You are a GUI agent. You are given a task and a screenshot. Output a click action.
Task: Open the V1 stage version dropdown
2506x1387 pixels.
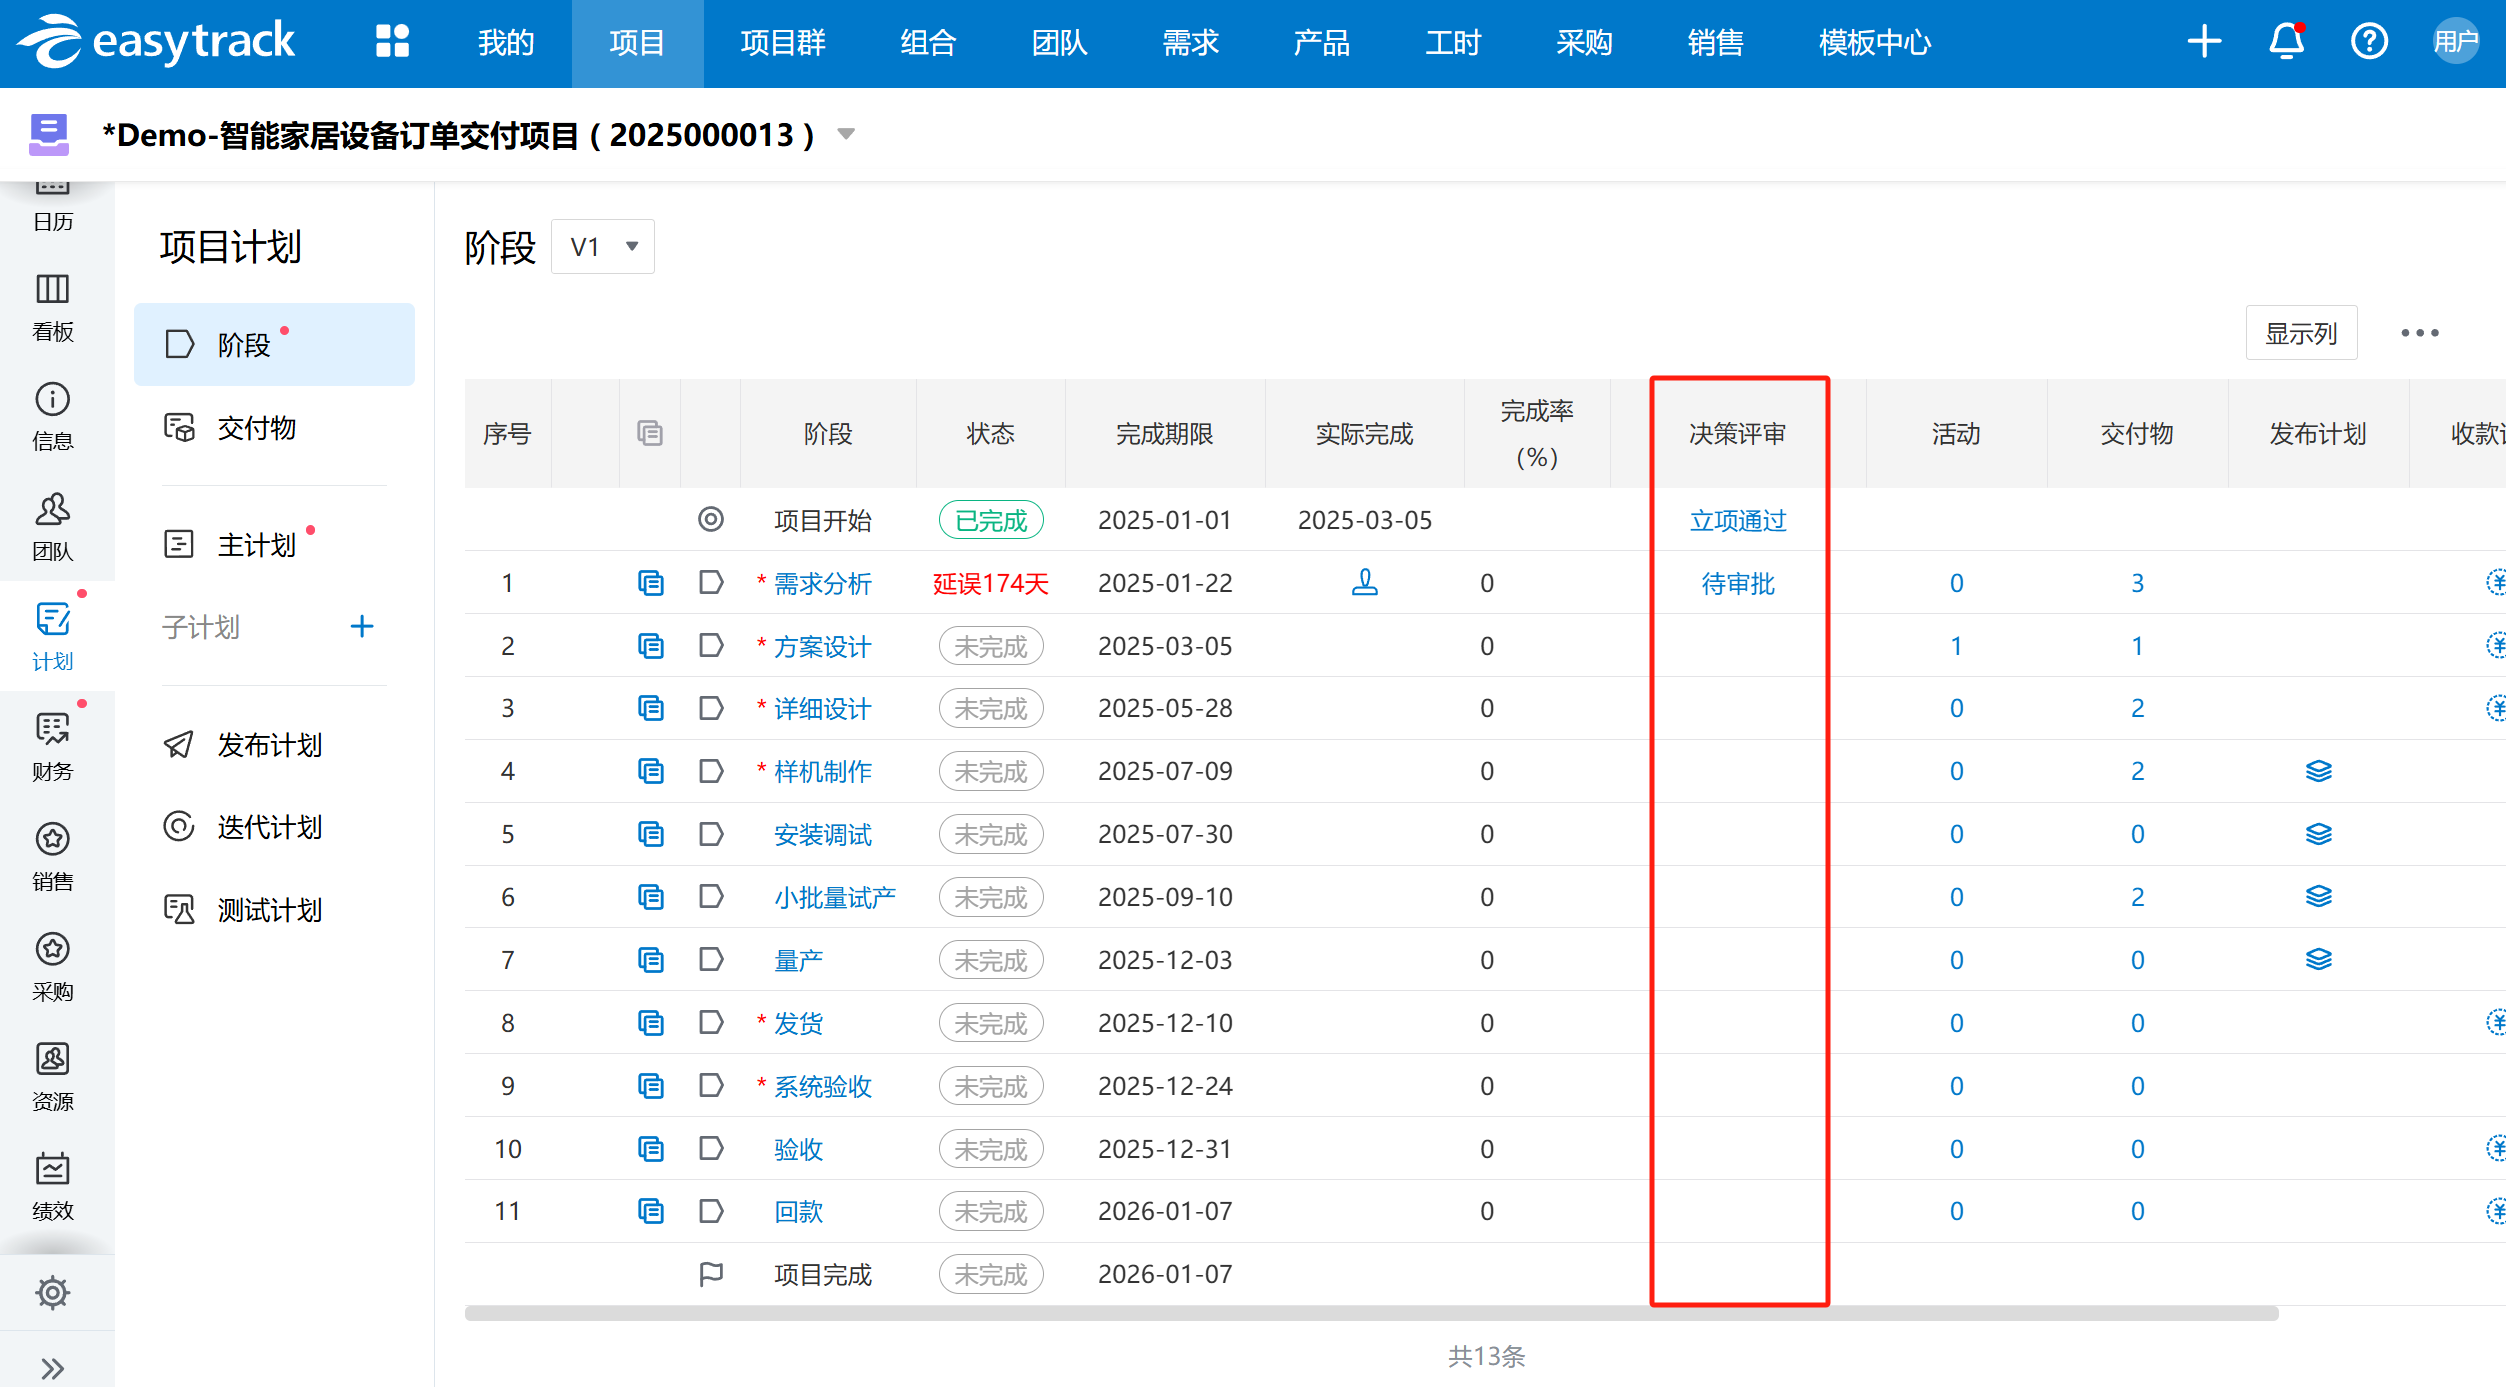[x=602, y=246]
